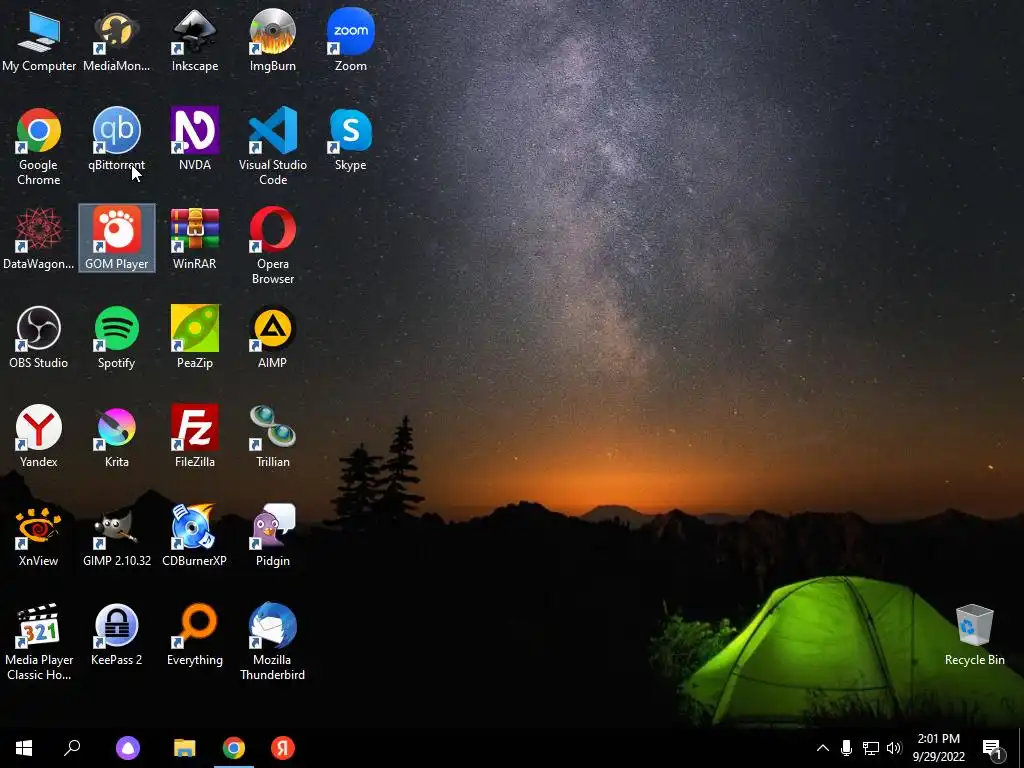Select Skype desktop icon
The height and width of the screenshot is (768, 1024).
351,140
